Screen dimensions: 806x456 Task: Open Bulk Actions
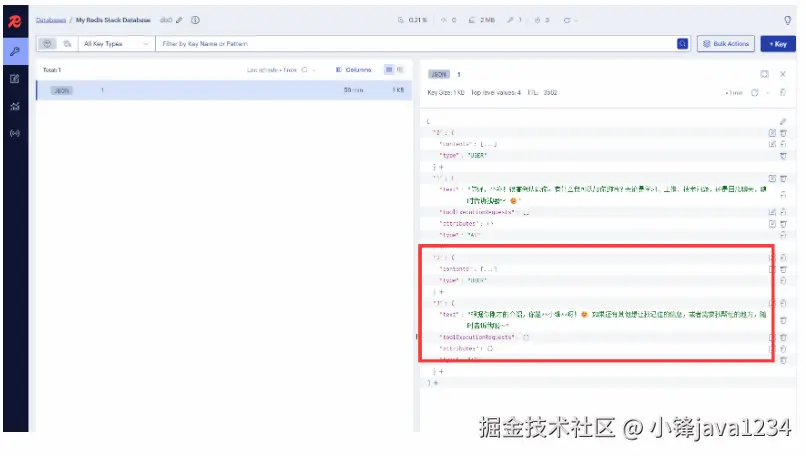click(x=726, y=44)
